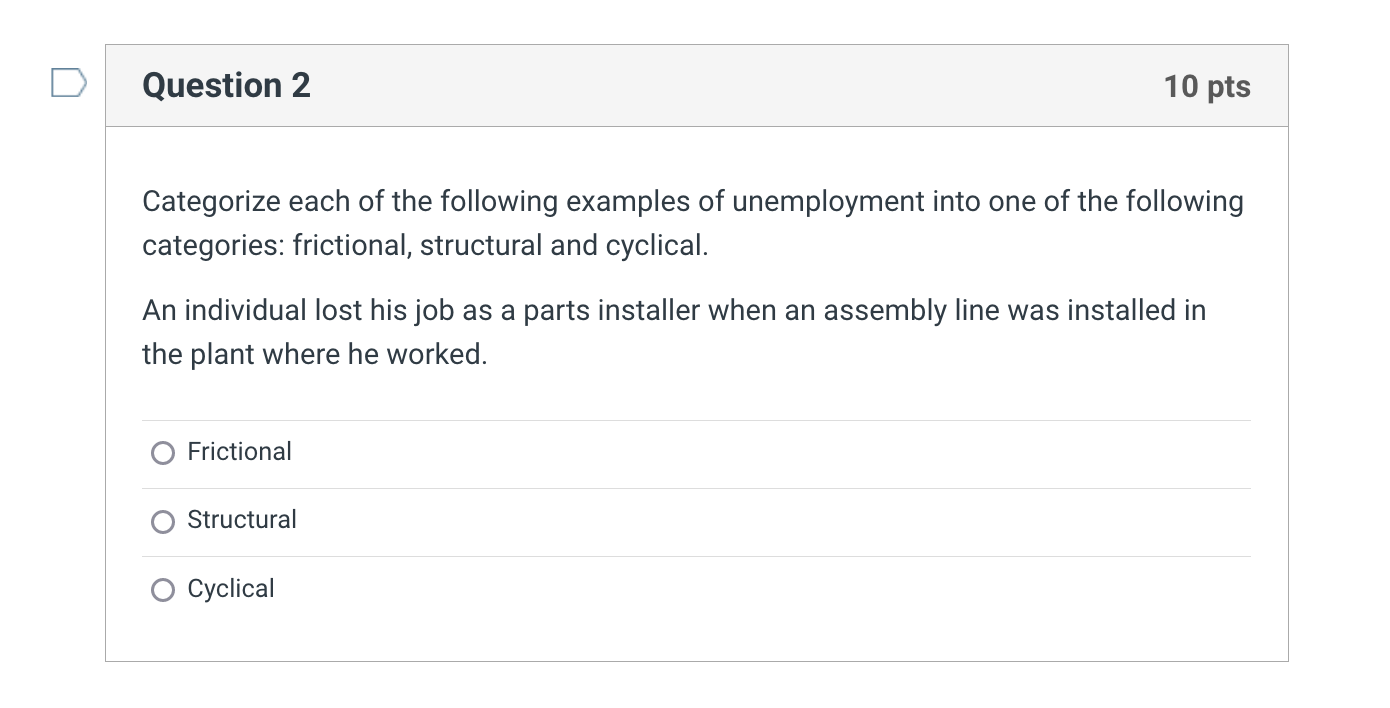Click the Question 2 header title
The width and height of the screenshot is (1390, 708).
pos(225,86)
